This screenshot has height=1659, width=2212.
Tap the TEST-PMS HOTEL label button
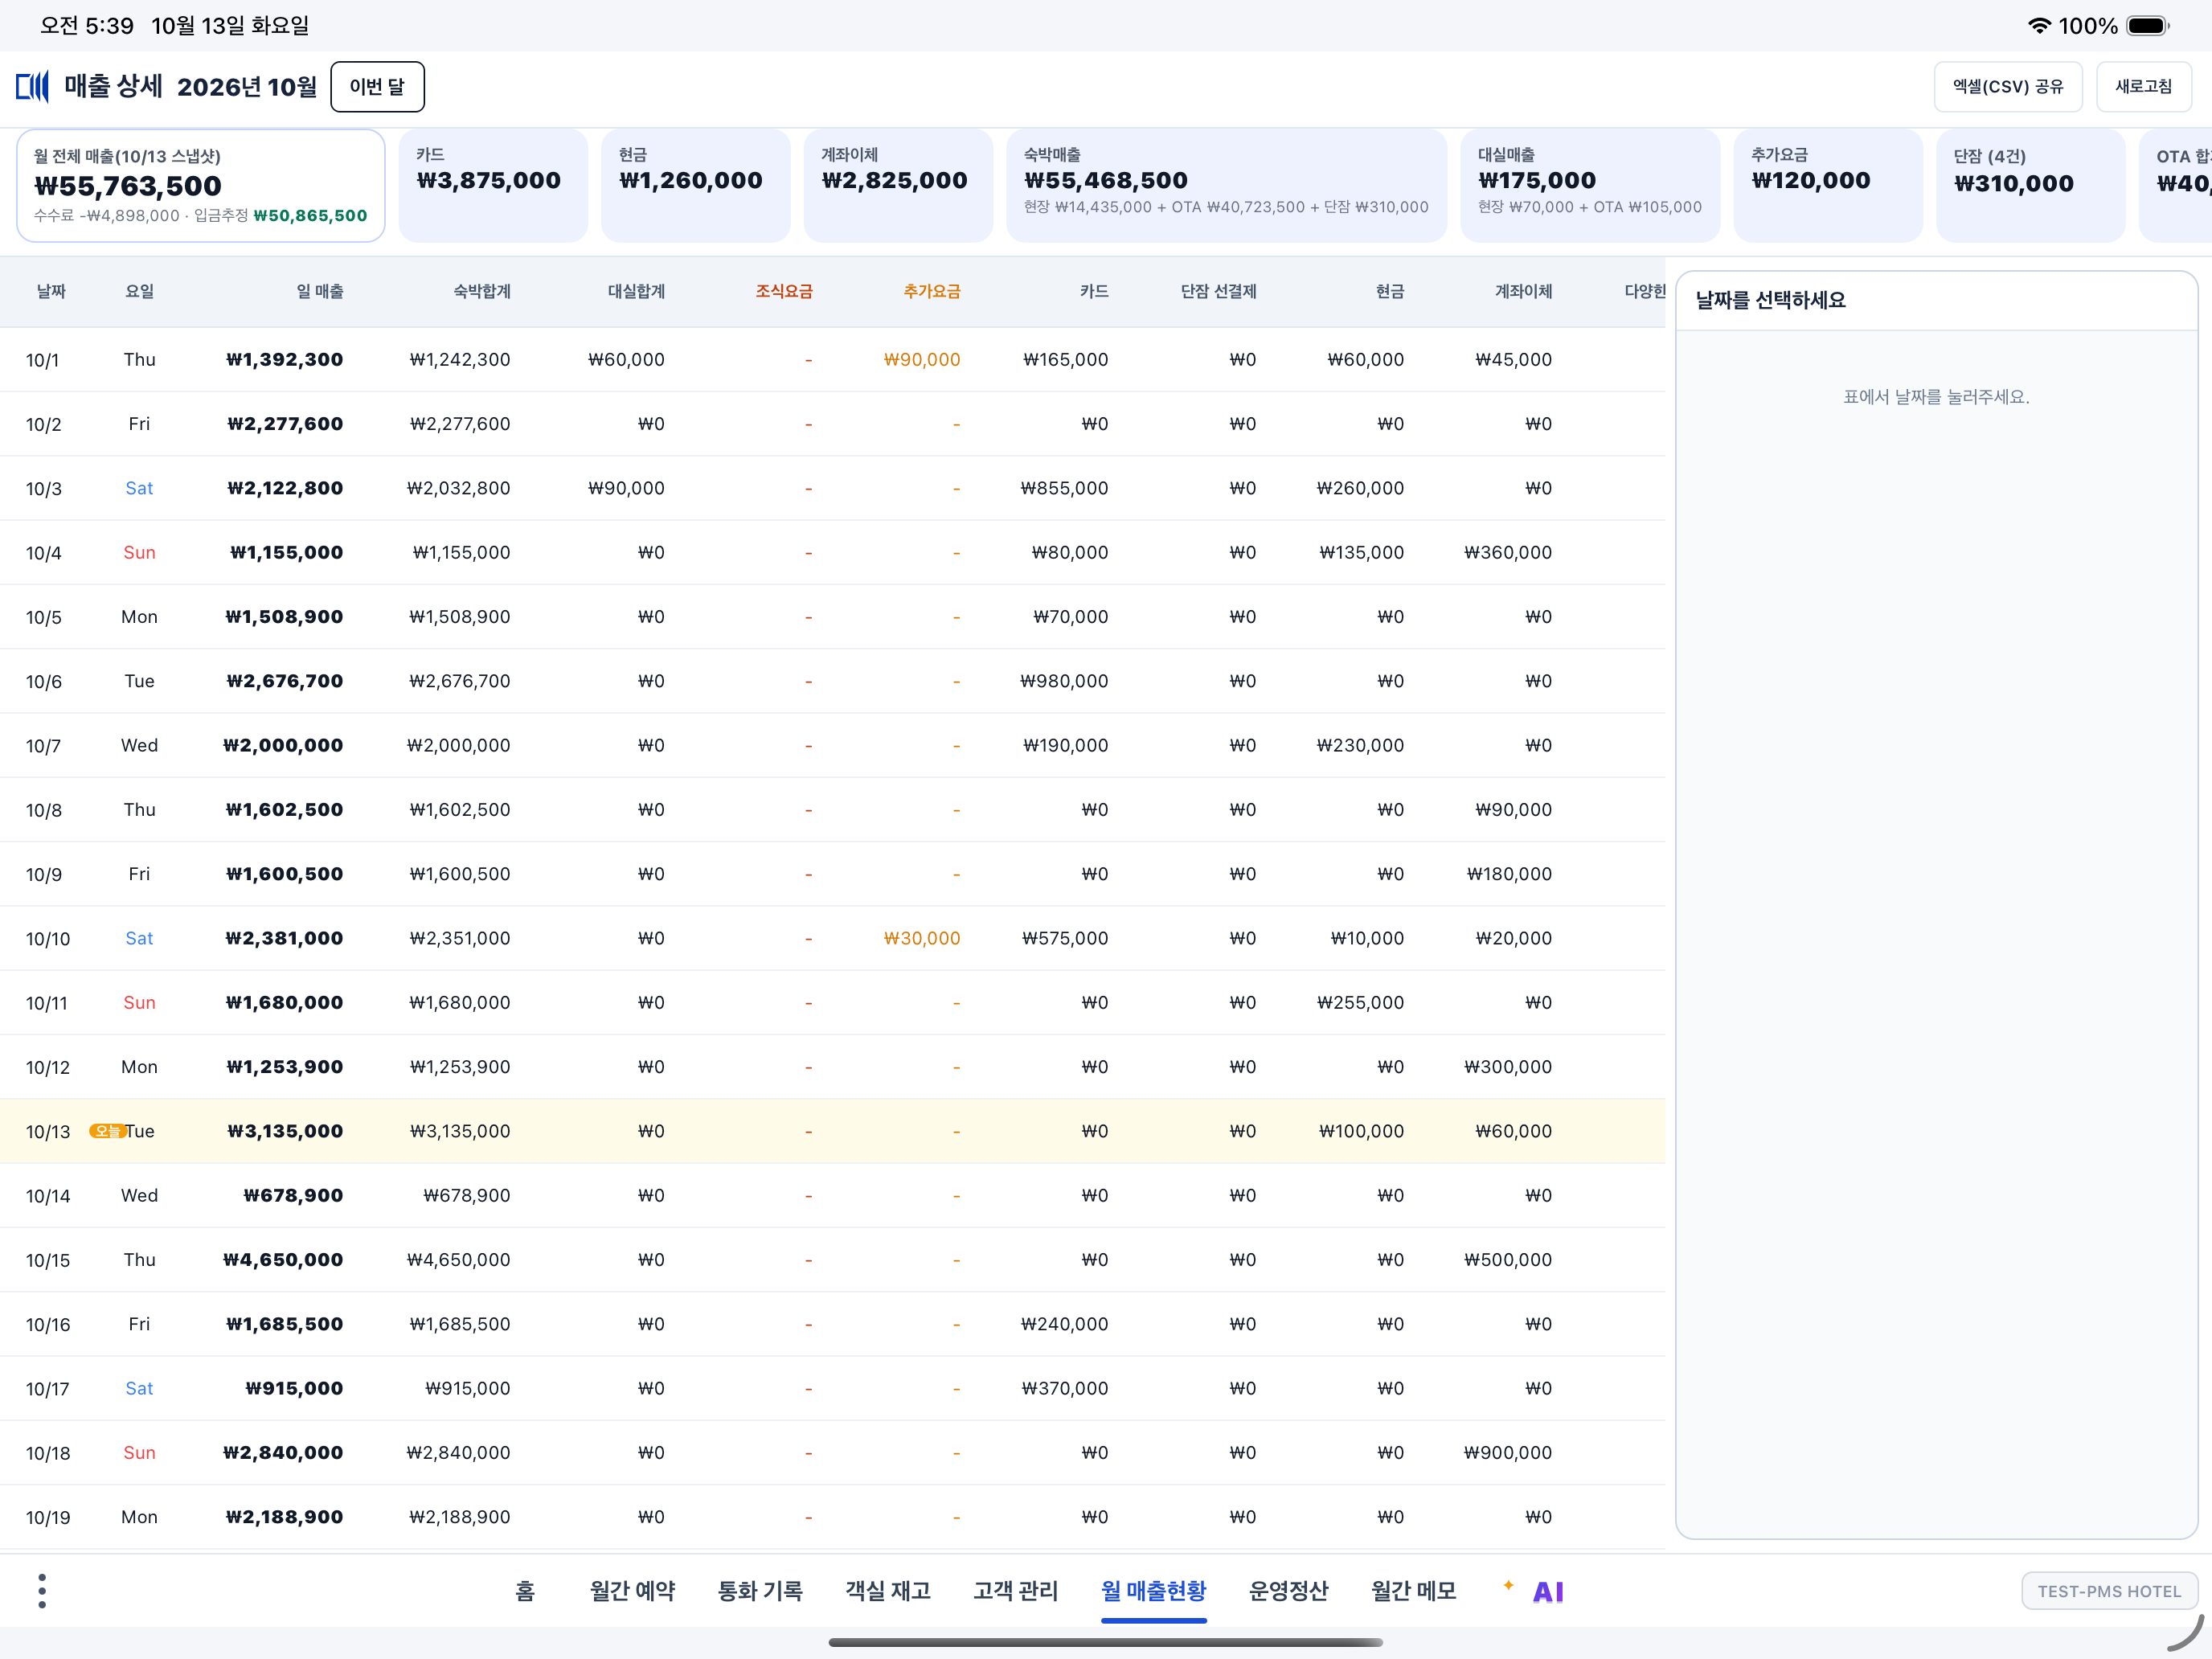(2109, 1591)
